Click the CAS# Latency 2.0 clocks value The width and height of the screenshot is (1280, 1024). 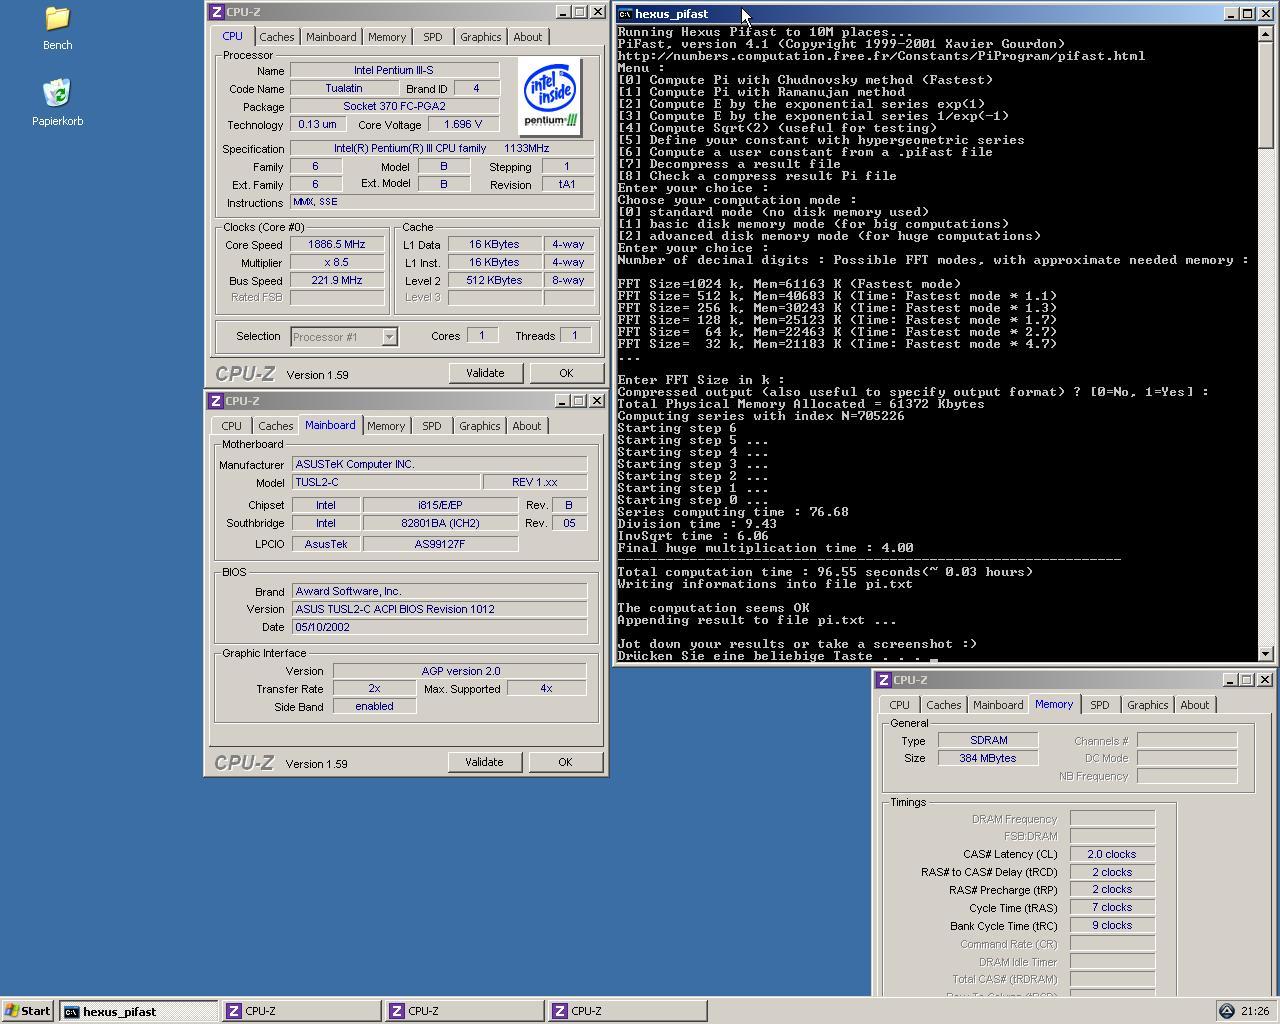[1112, 854]
